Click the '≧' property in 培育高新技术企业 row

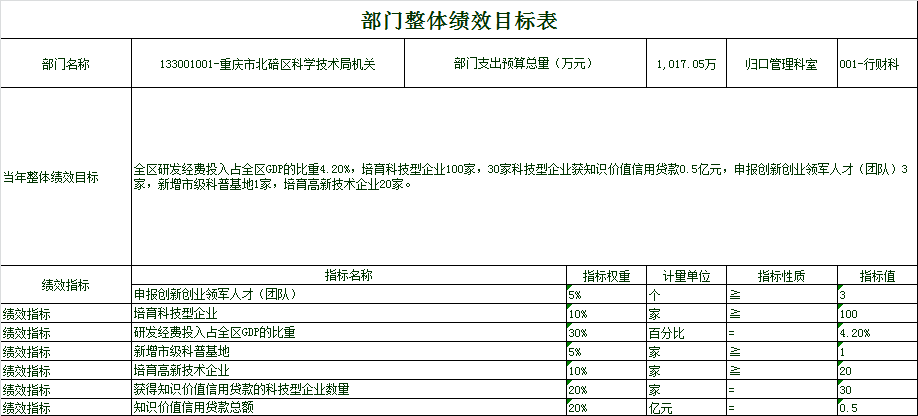[x=782, y=370]
